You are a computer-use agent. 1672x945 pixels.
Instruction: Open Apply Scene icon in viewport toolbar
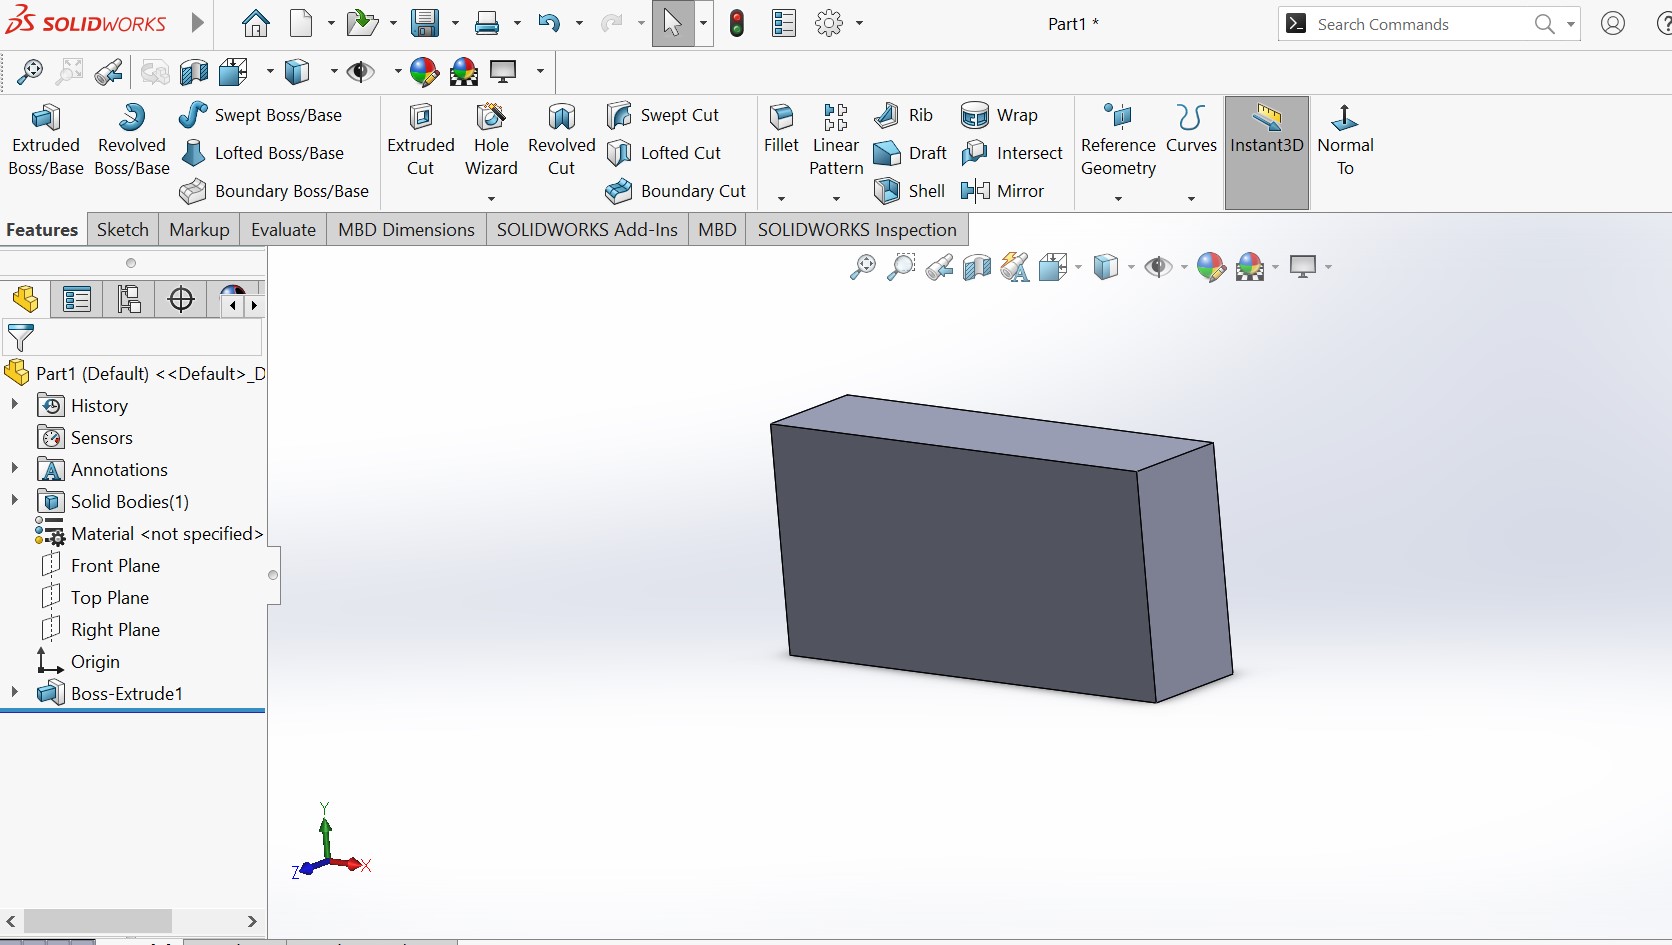1250,267
